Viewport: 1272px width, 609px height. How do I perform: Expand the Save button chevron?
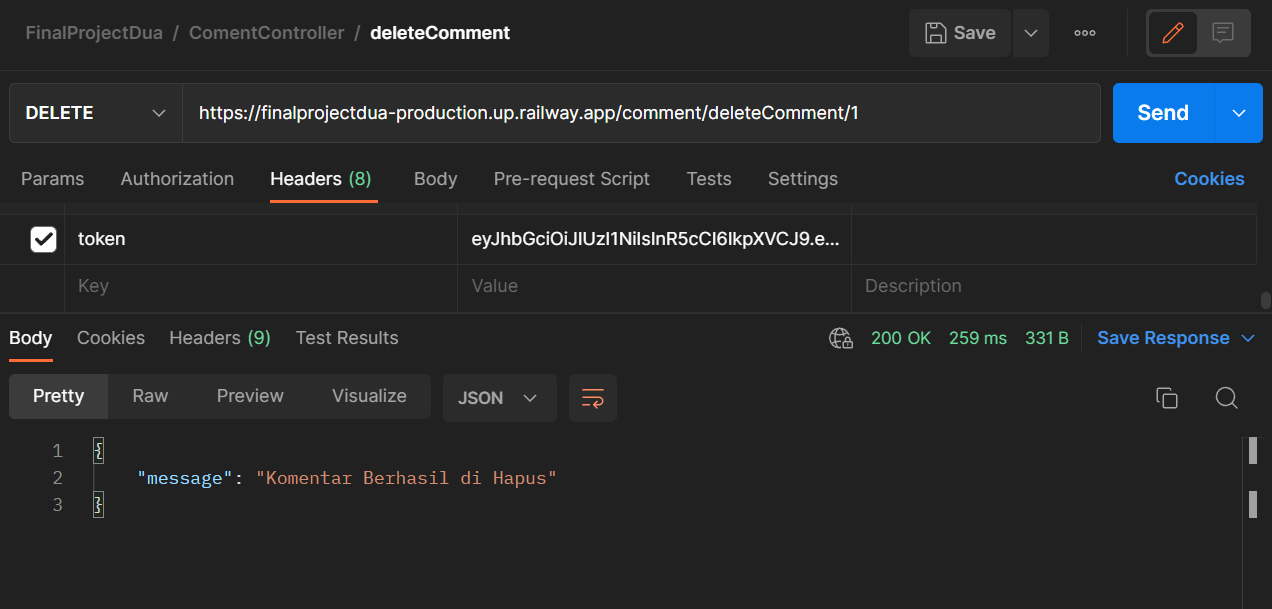tap(1031, 32)
